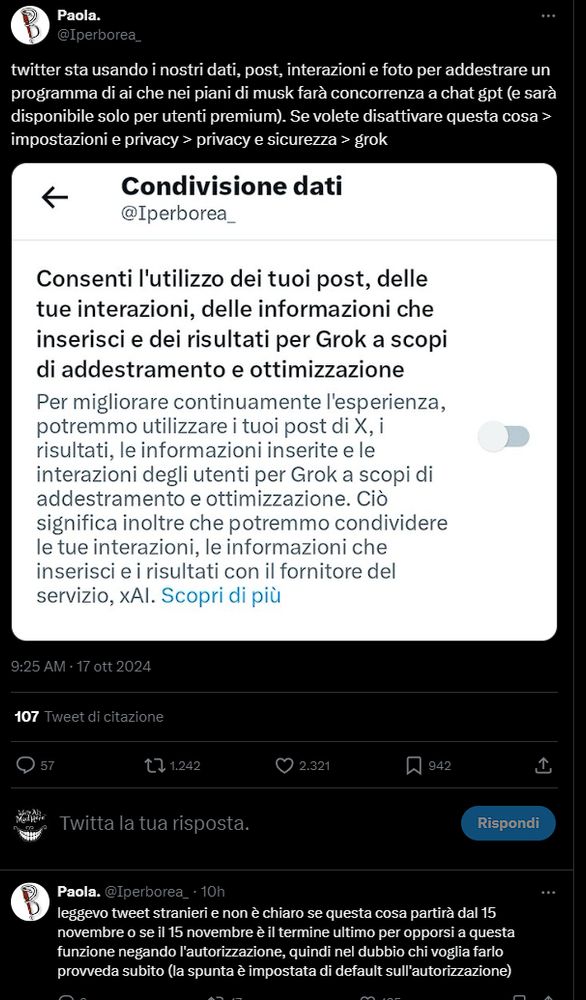Open the three-dot menu on main post
The image size is (586, 1000).
548,16
